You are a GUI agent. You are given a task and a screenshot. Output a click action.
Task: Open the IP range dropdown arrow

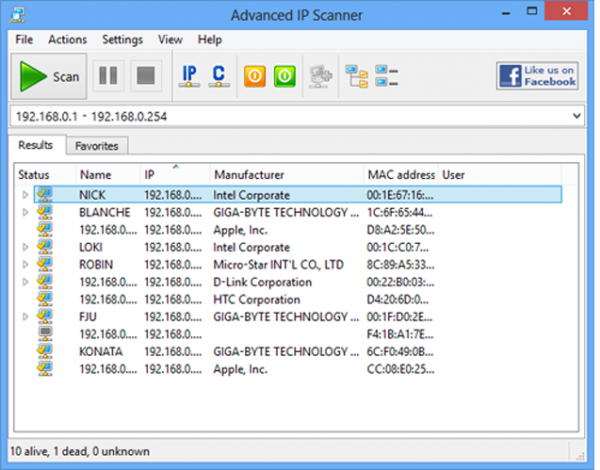tap(576, 117)
